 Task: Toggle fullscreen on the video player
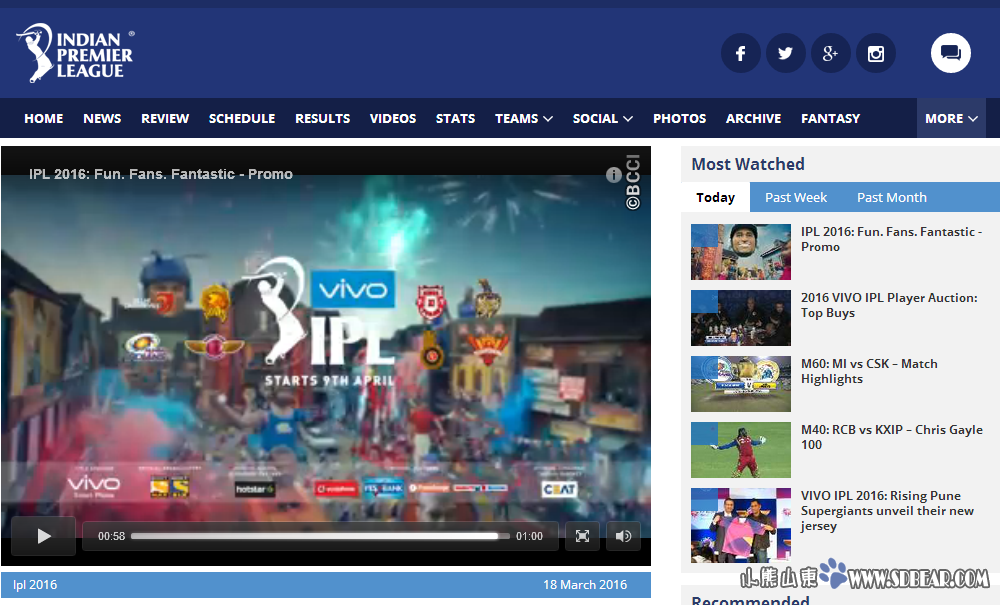point(582,536)
